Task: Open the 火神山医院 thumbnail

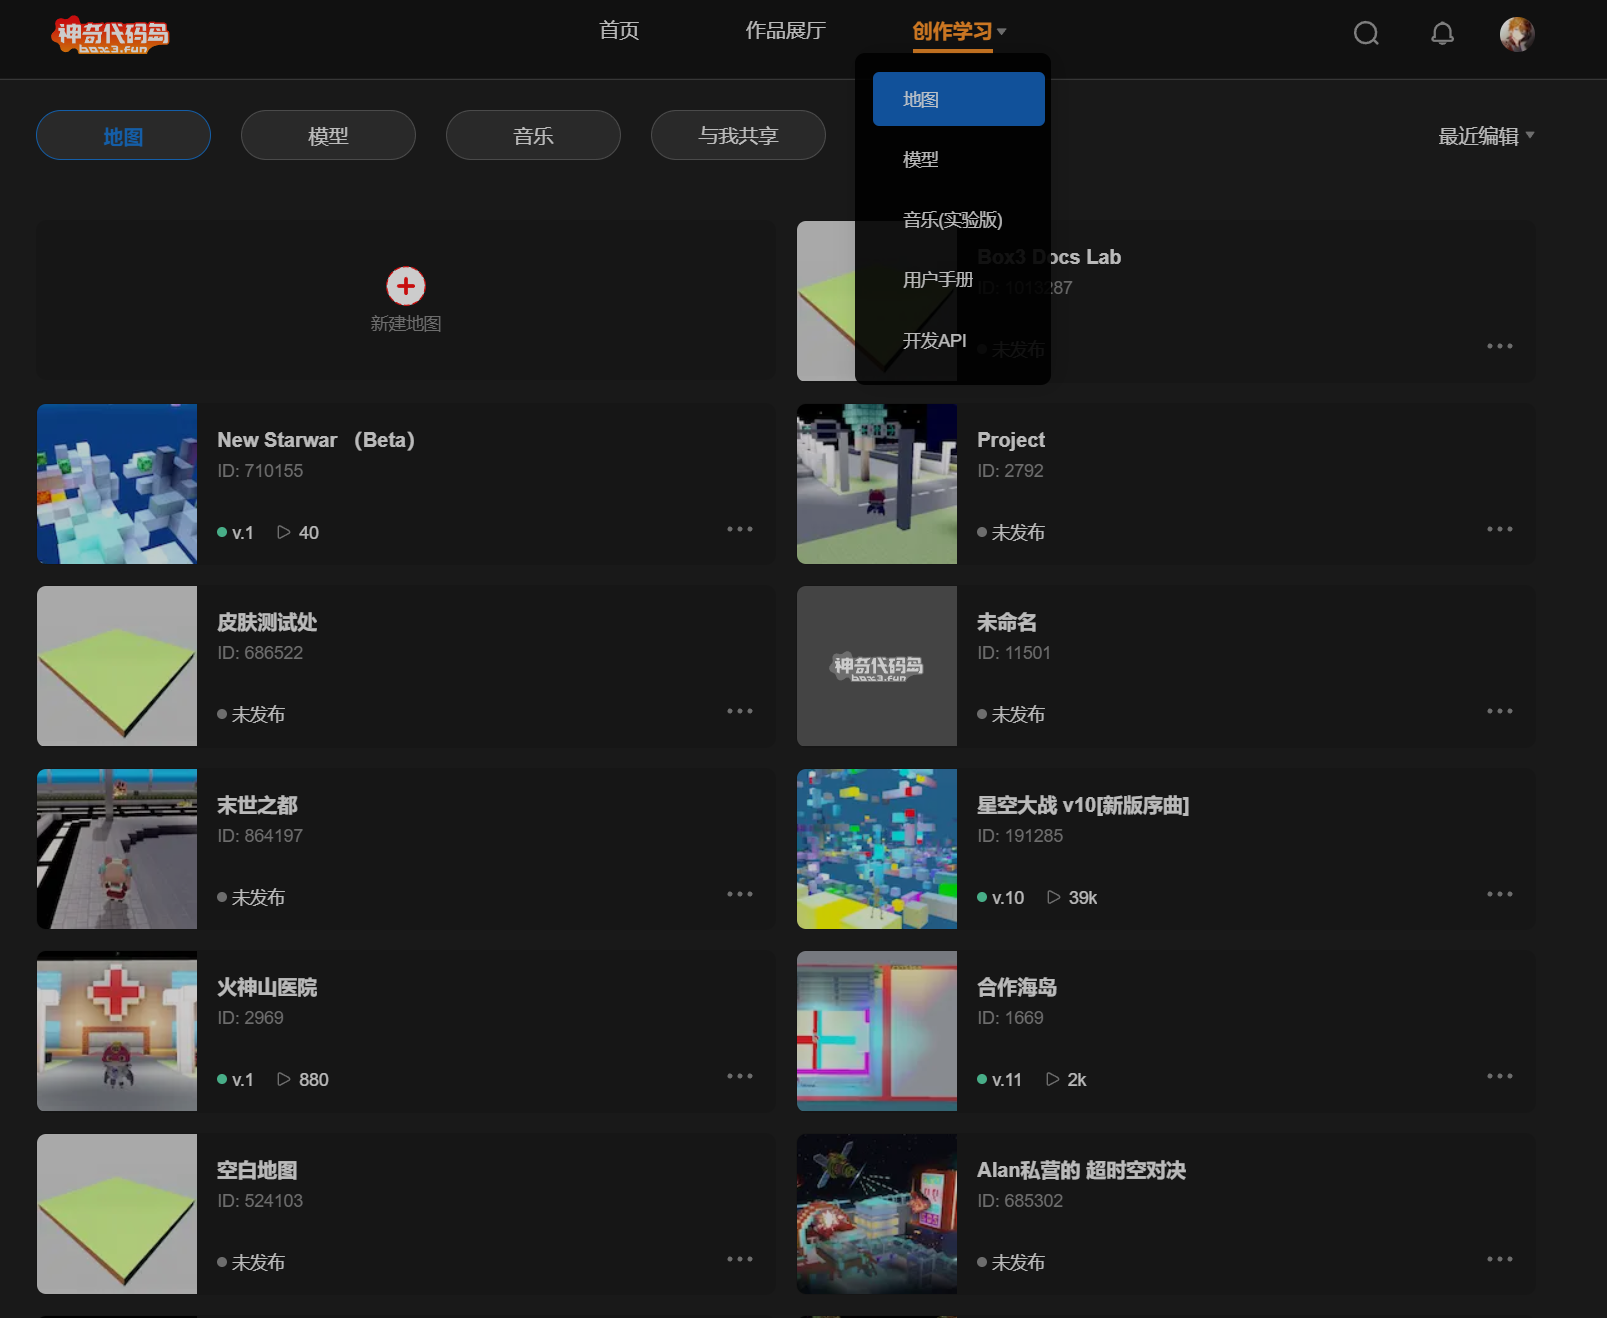Action: pos(117,1031)
